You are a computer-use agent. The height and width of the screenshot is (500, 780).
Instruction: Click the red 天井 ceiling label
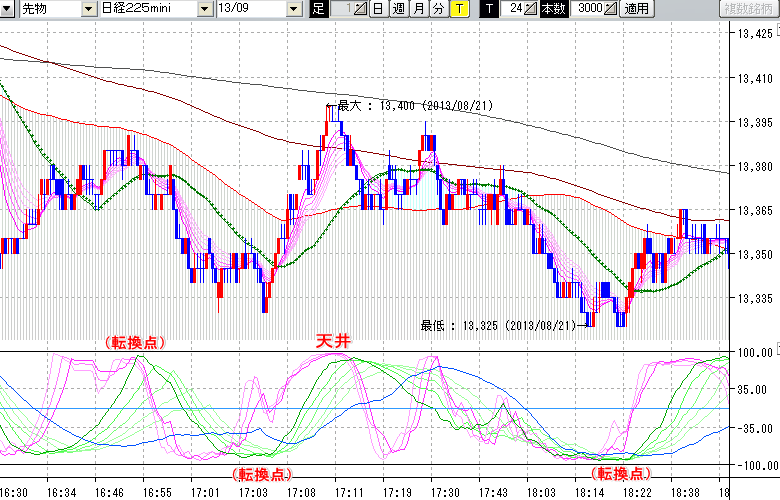pyautogui.click(x=333, y=341)
